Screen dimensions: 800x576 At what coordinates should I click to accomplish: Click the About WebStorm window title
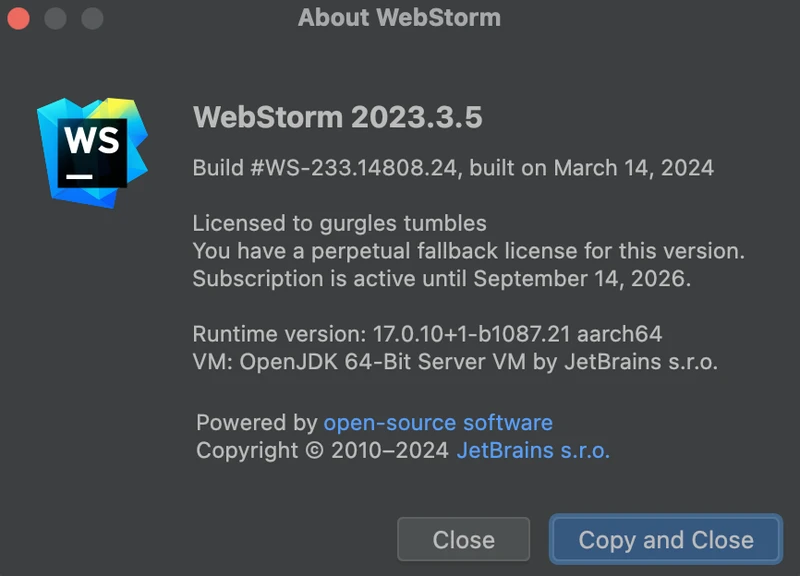(x=399, y=18)
